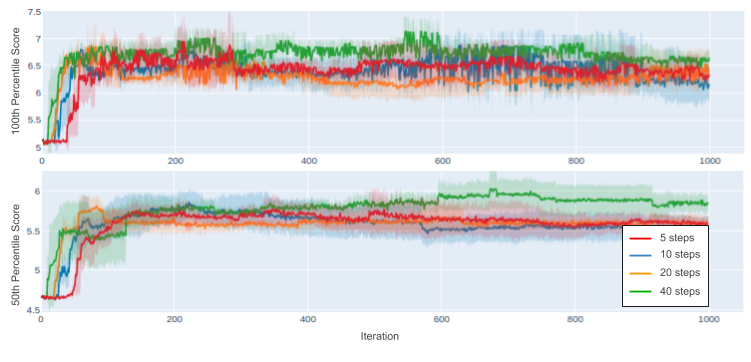This screenshot has height=362, width=751.
Task: Toggle the '20 steps' legend entry
Action: click(x=665, y=273)
